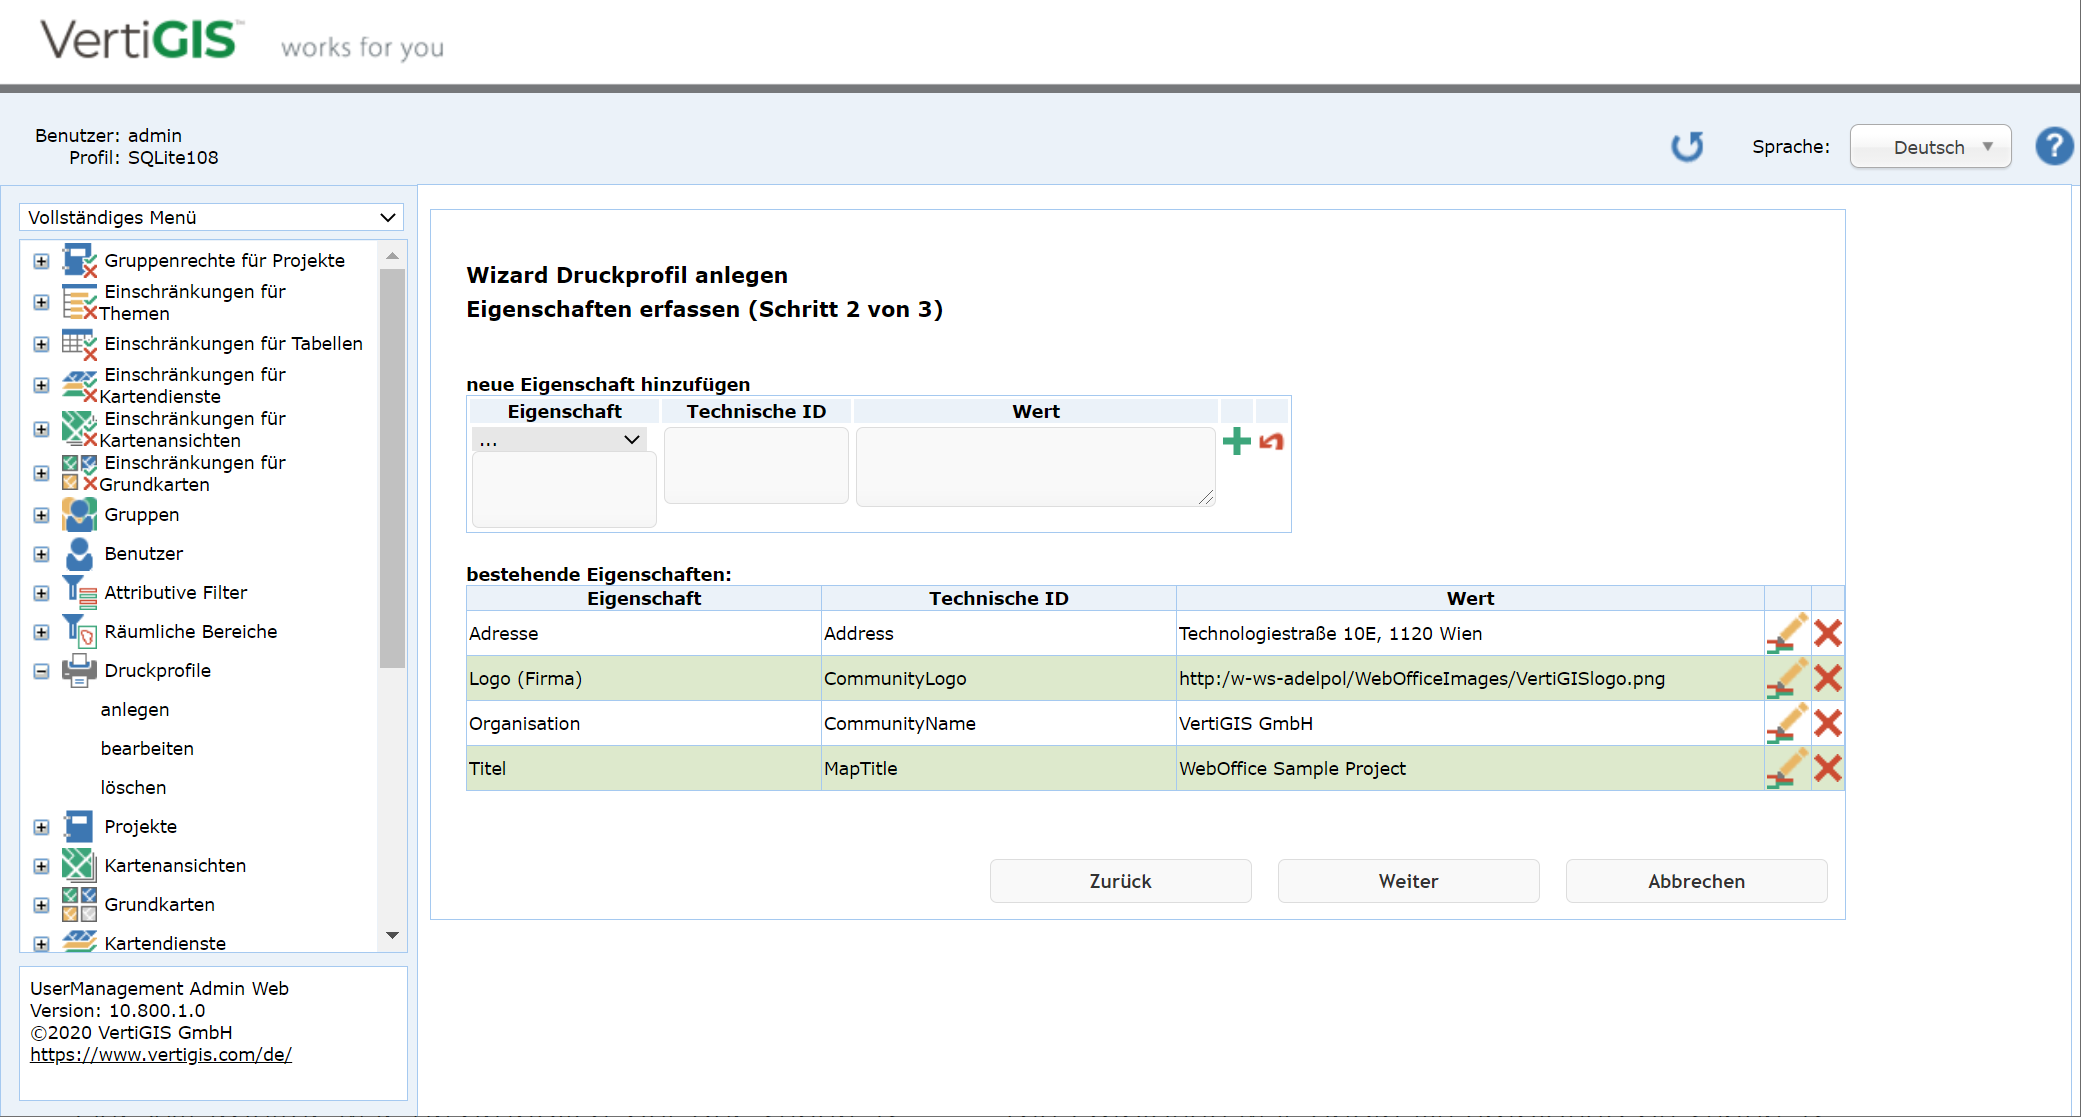The image size is (2081, 1117).
Task: Open the Sprache Deutsch dropdown
Action: 1929,147
